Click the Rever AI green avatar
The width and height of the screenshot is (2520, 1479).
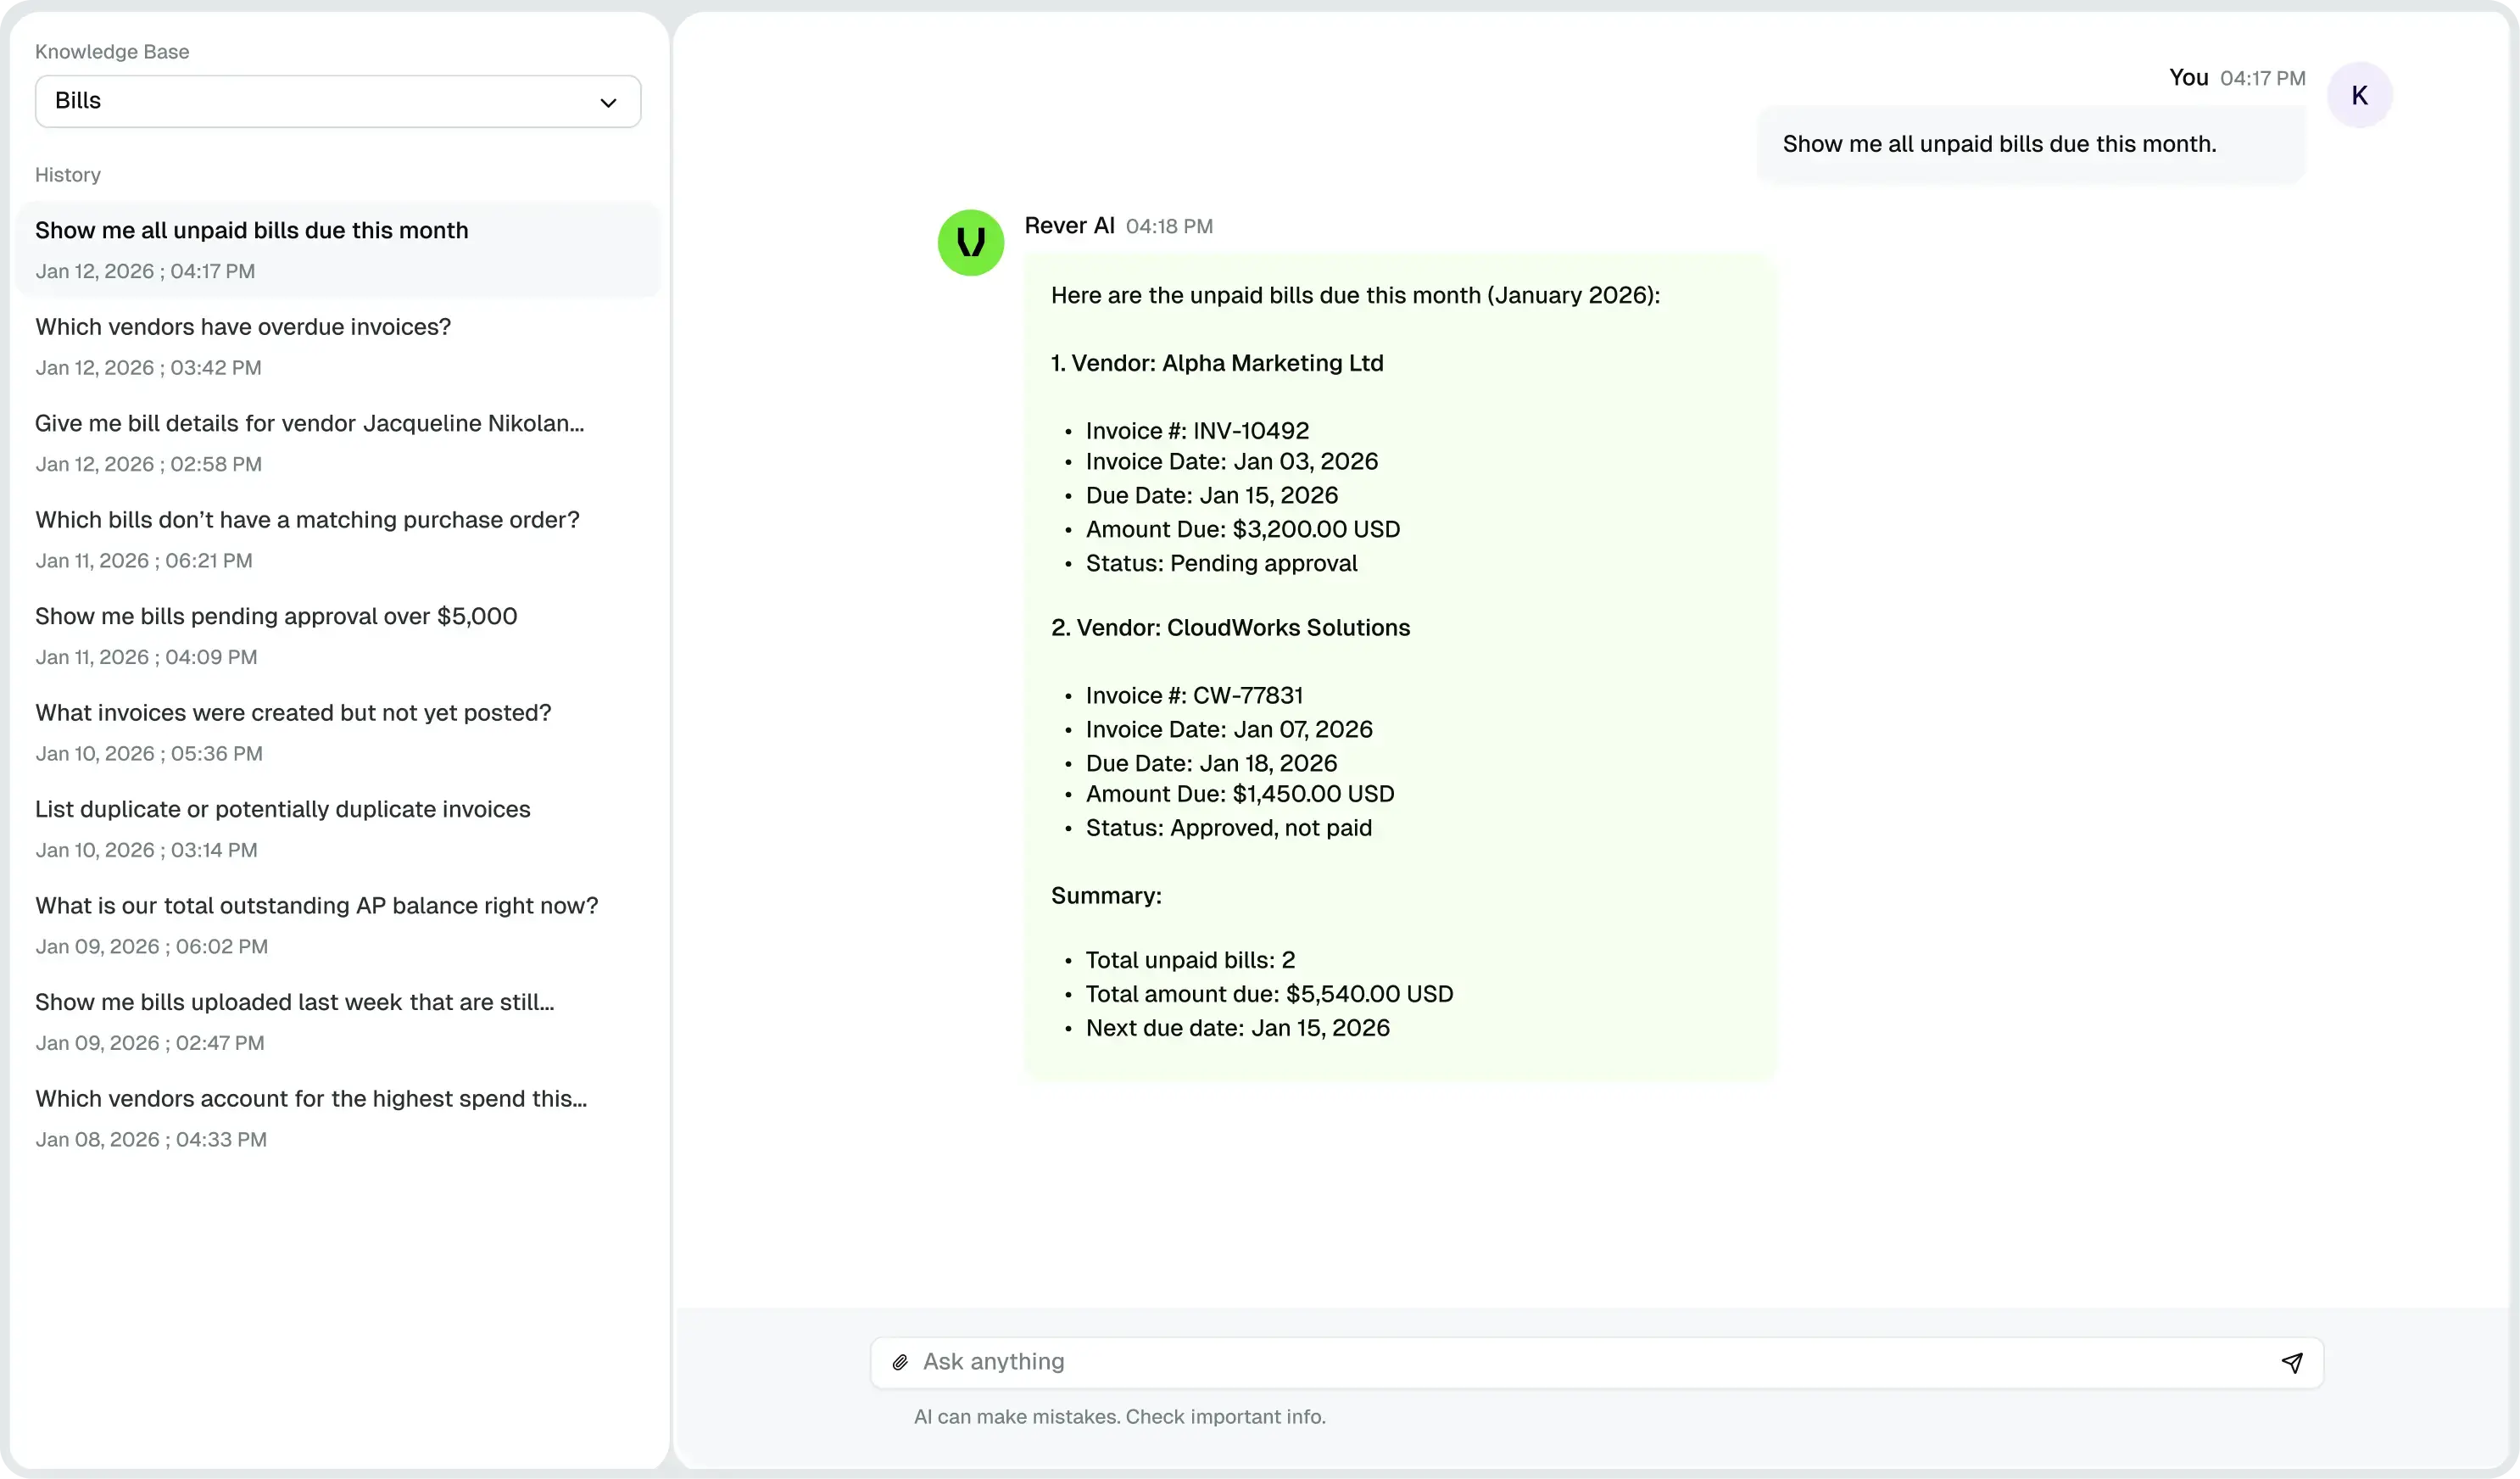tap(970, 242)
